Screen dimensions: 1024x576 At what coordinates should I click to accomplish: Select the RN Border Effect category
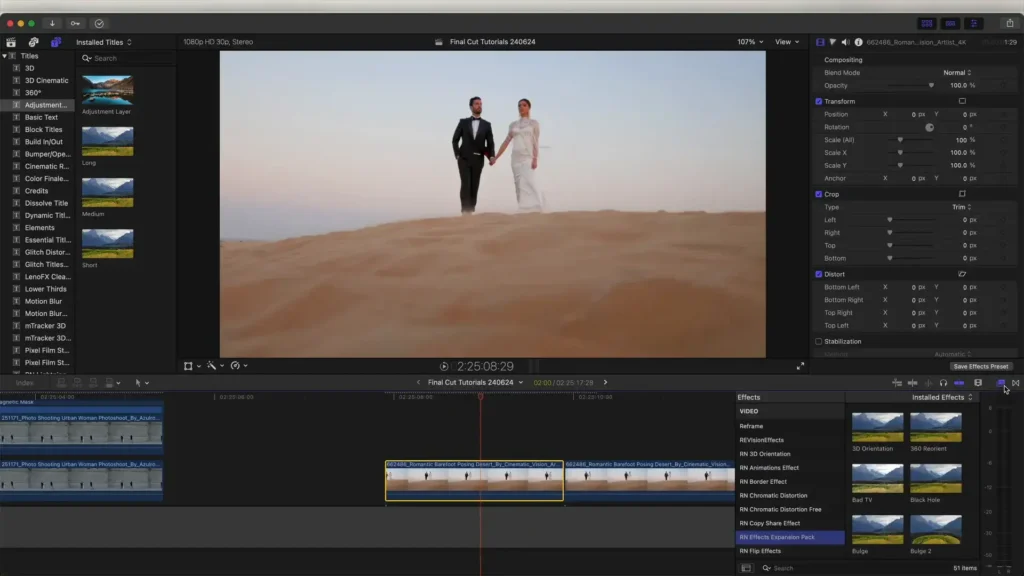(763, 482)
